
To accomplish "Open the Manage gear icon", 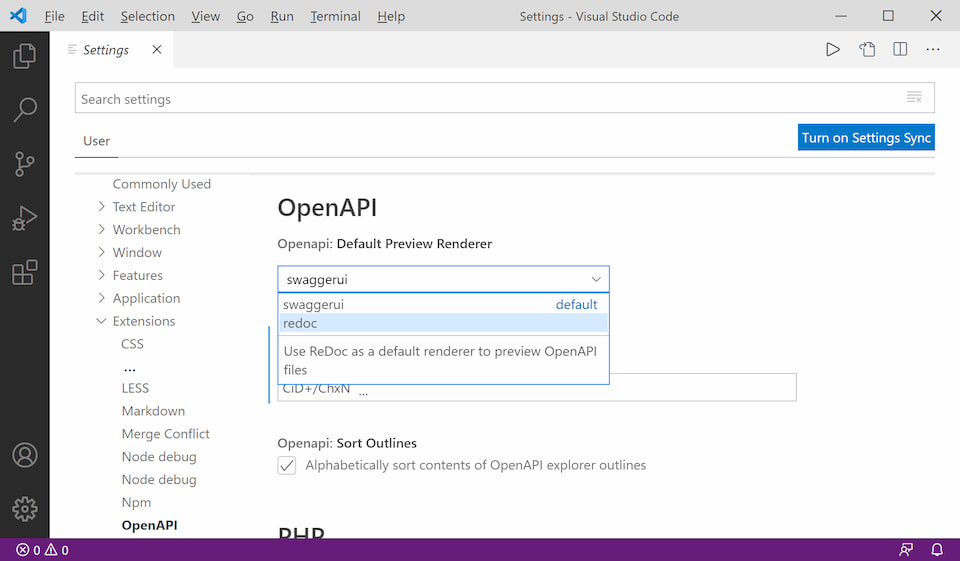I will click(24, 509).
